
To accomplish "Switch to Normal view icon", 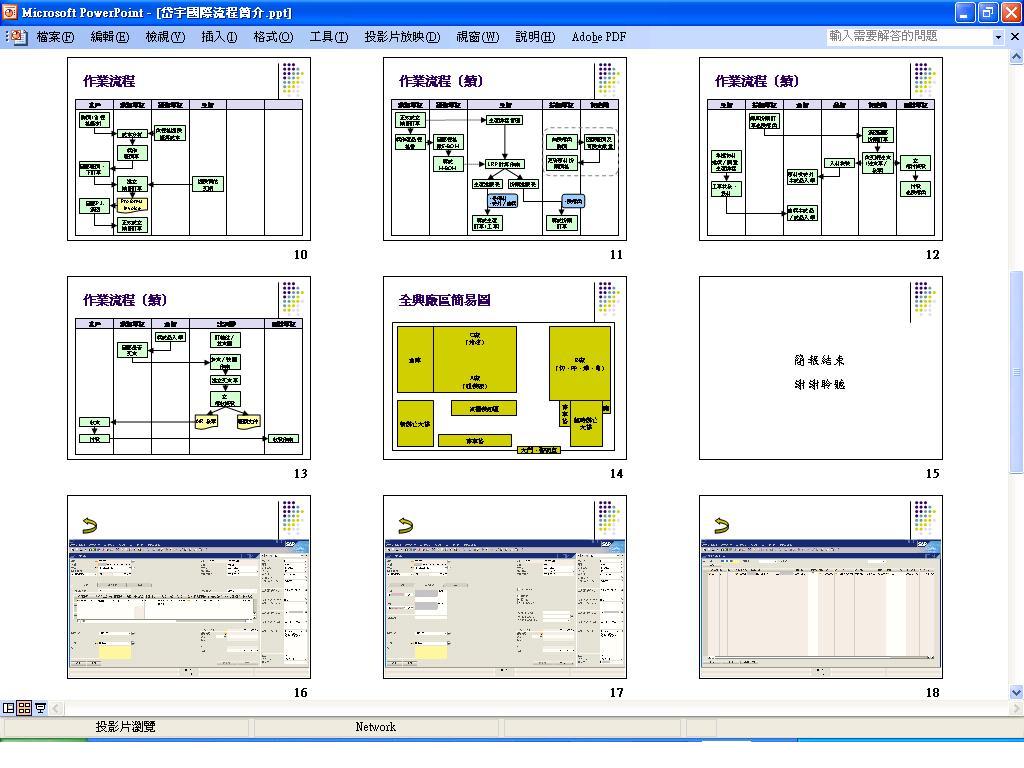I will [9, 708].
